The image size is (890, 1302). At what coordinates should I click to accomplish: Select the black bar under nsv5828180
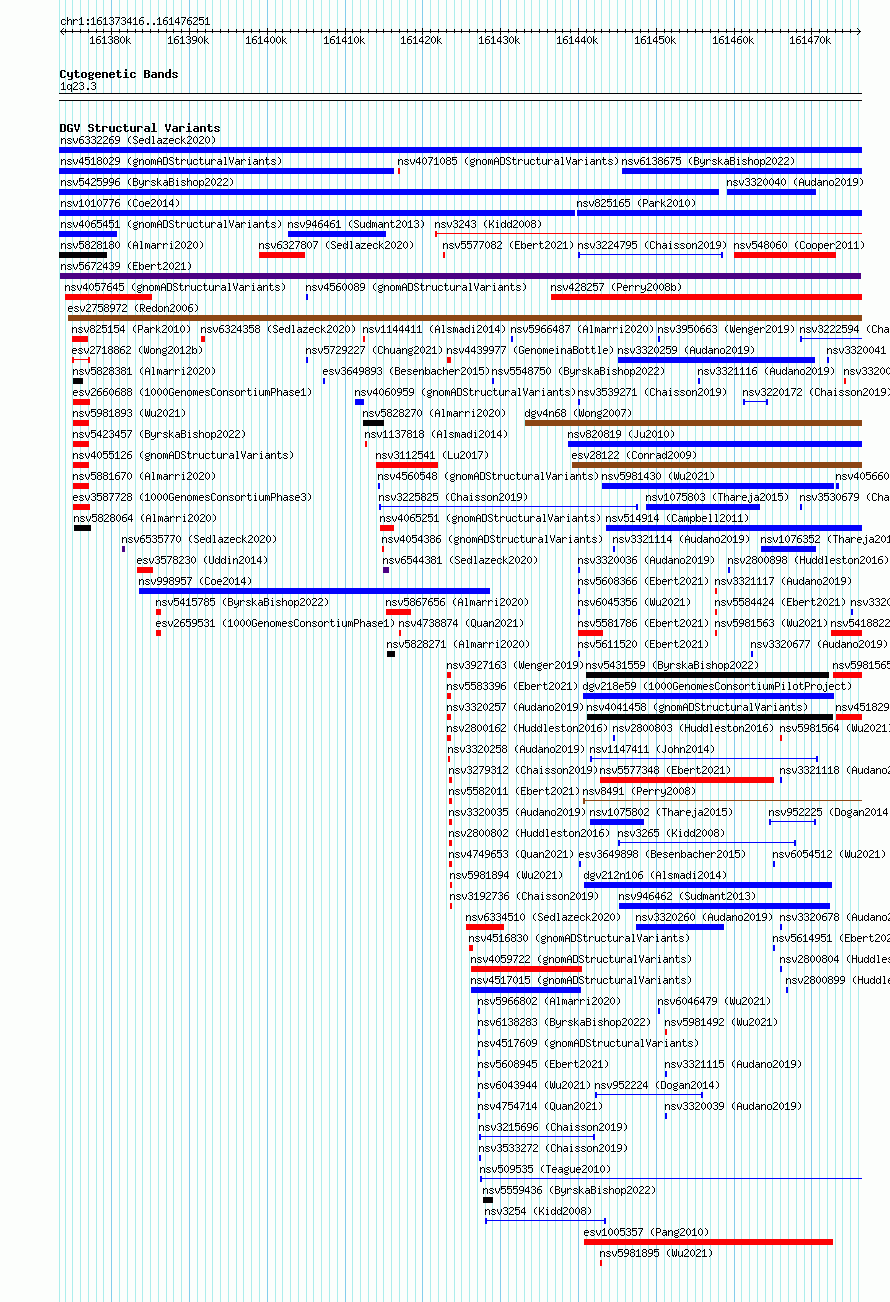coord(83,255)
